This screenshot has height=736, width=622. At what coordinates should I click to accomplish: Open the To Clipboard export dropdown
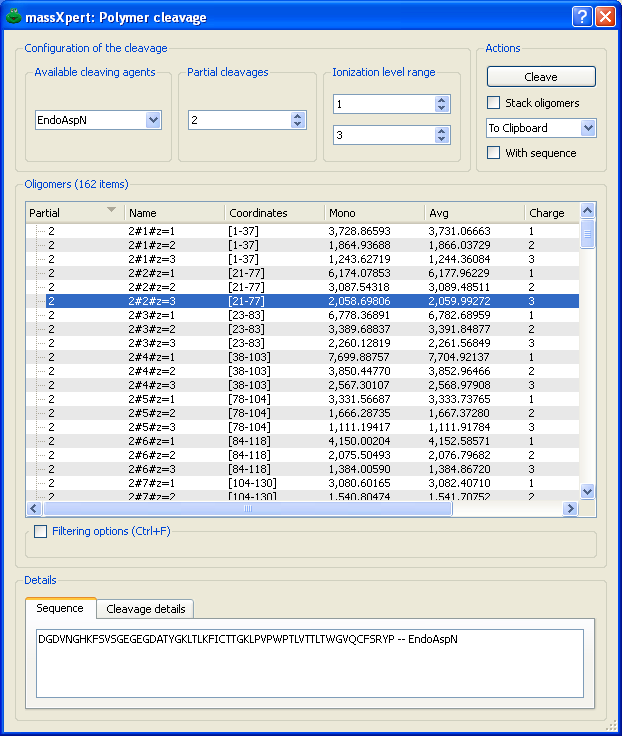click(x=588, y=128)
